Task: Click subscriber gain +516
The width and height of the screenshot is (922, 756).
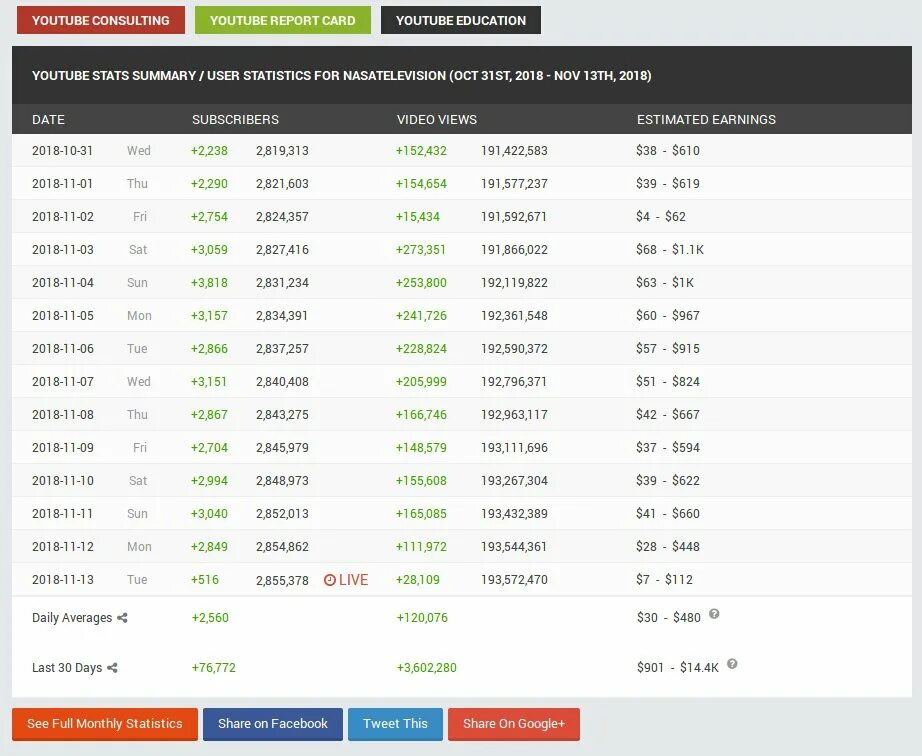Action: [204, 580]
